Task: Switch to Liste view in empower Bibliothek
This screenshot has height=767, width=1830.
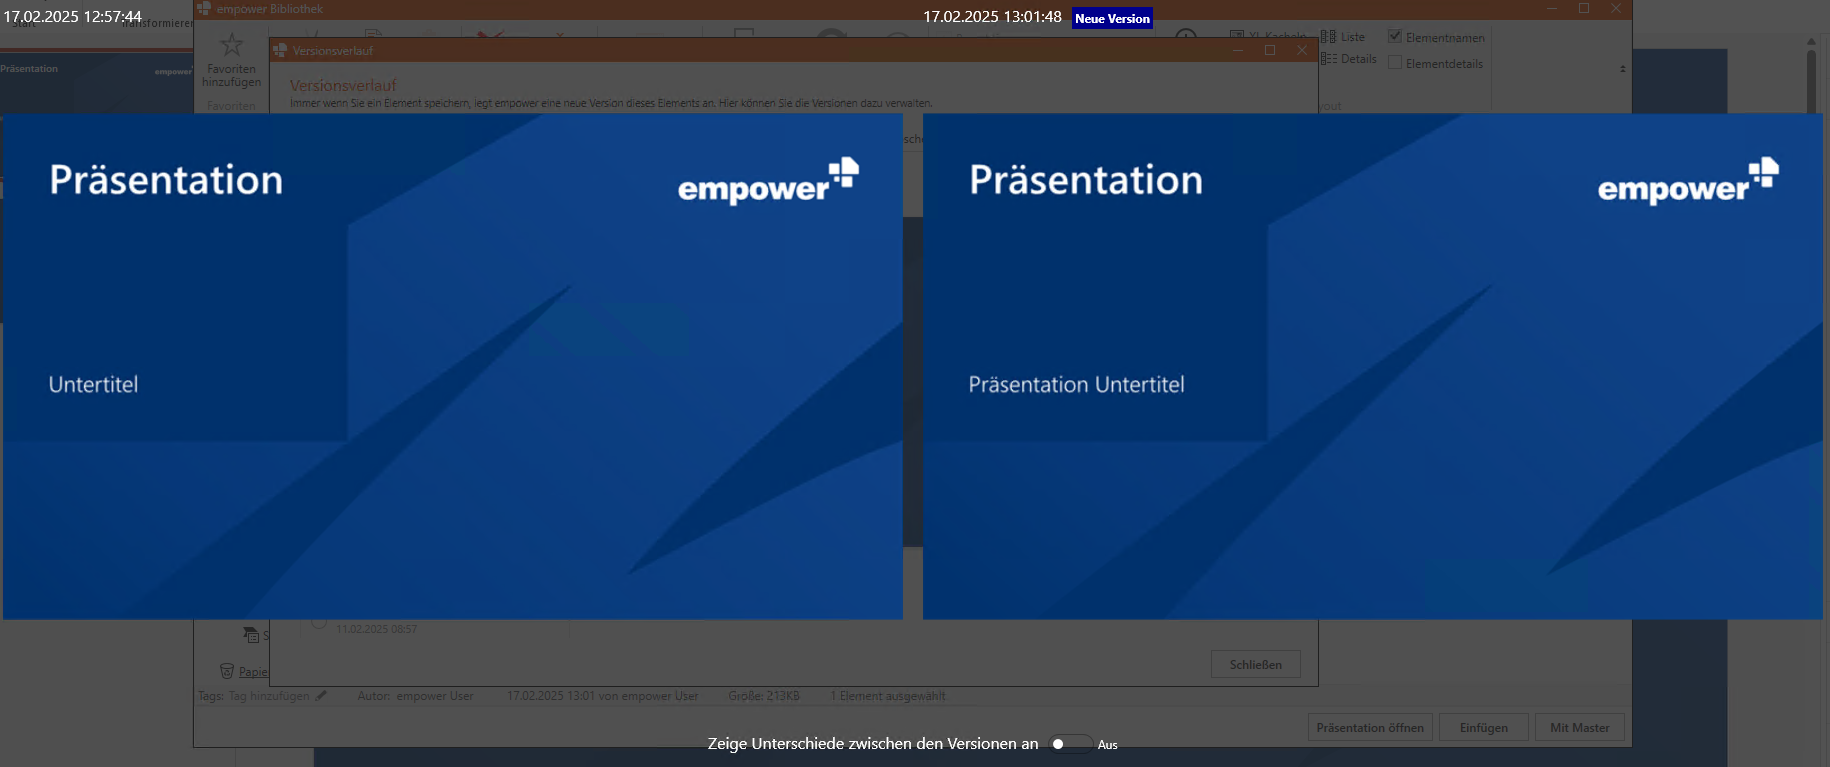Action: pos(1343,37)
